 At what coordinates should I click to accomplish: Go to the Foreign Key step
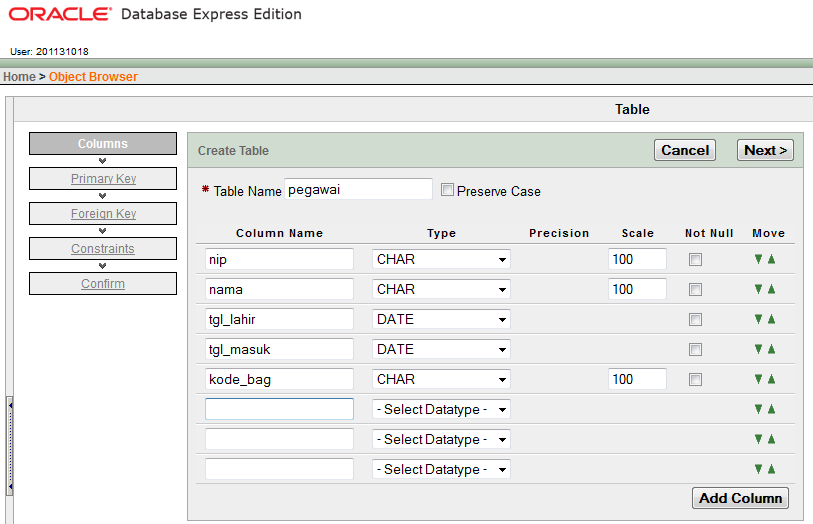(x=103, y=214)
